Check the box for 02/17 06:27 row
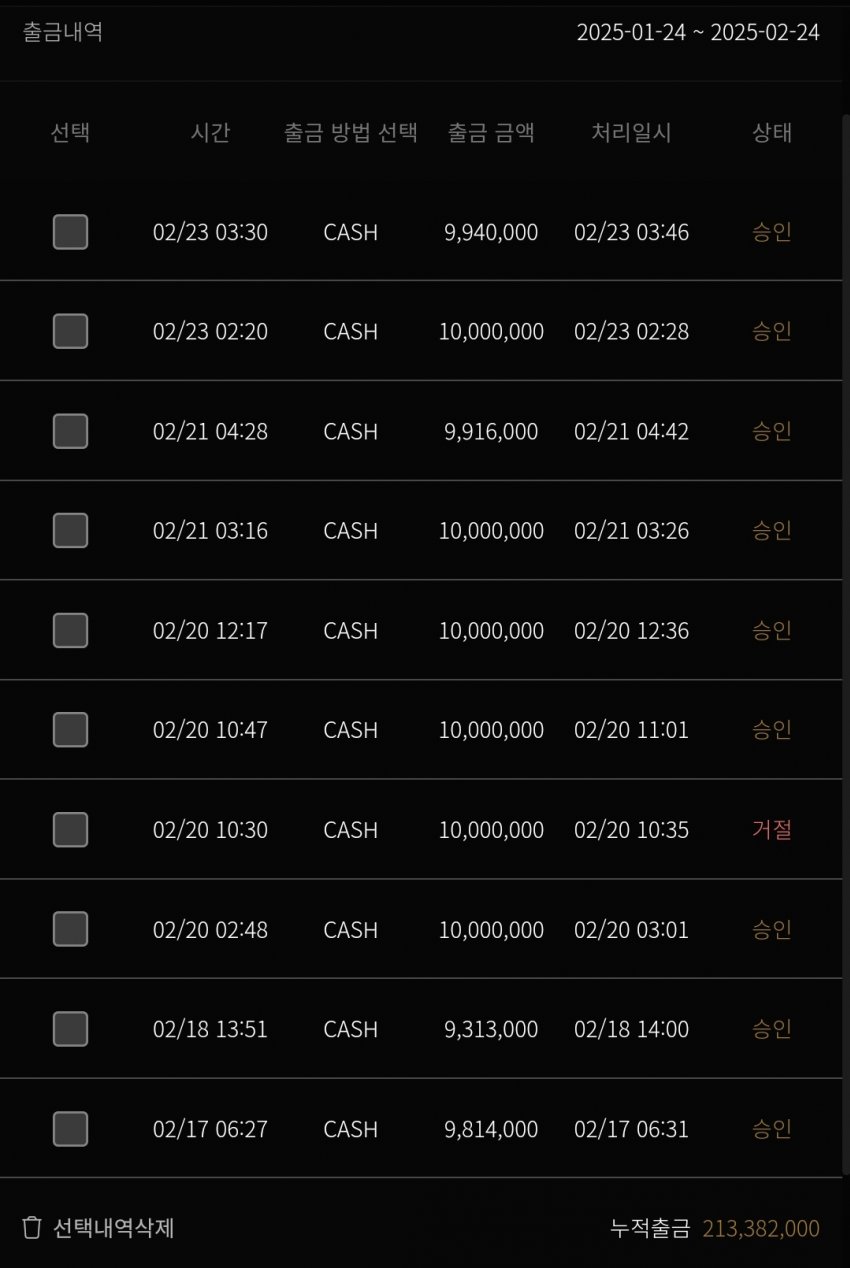Screen dimensions: 850x1268 [x=70, y=1129]
